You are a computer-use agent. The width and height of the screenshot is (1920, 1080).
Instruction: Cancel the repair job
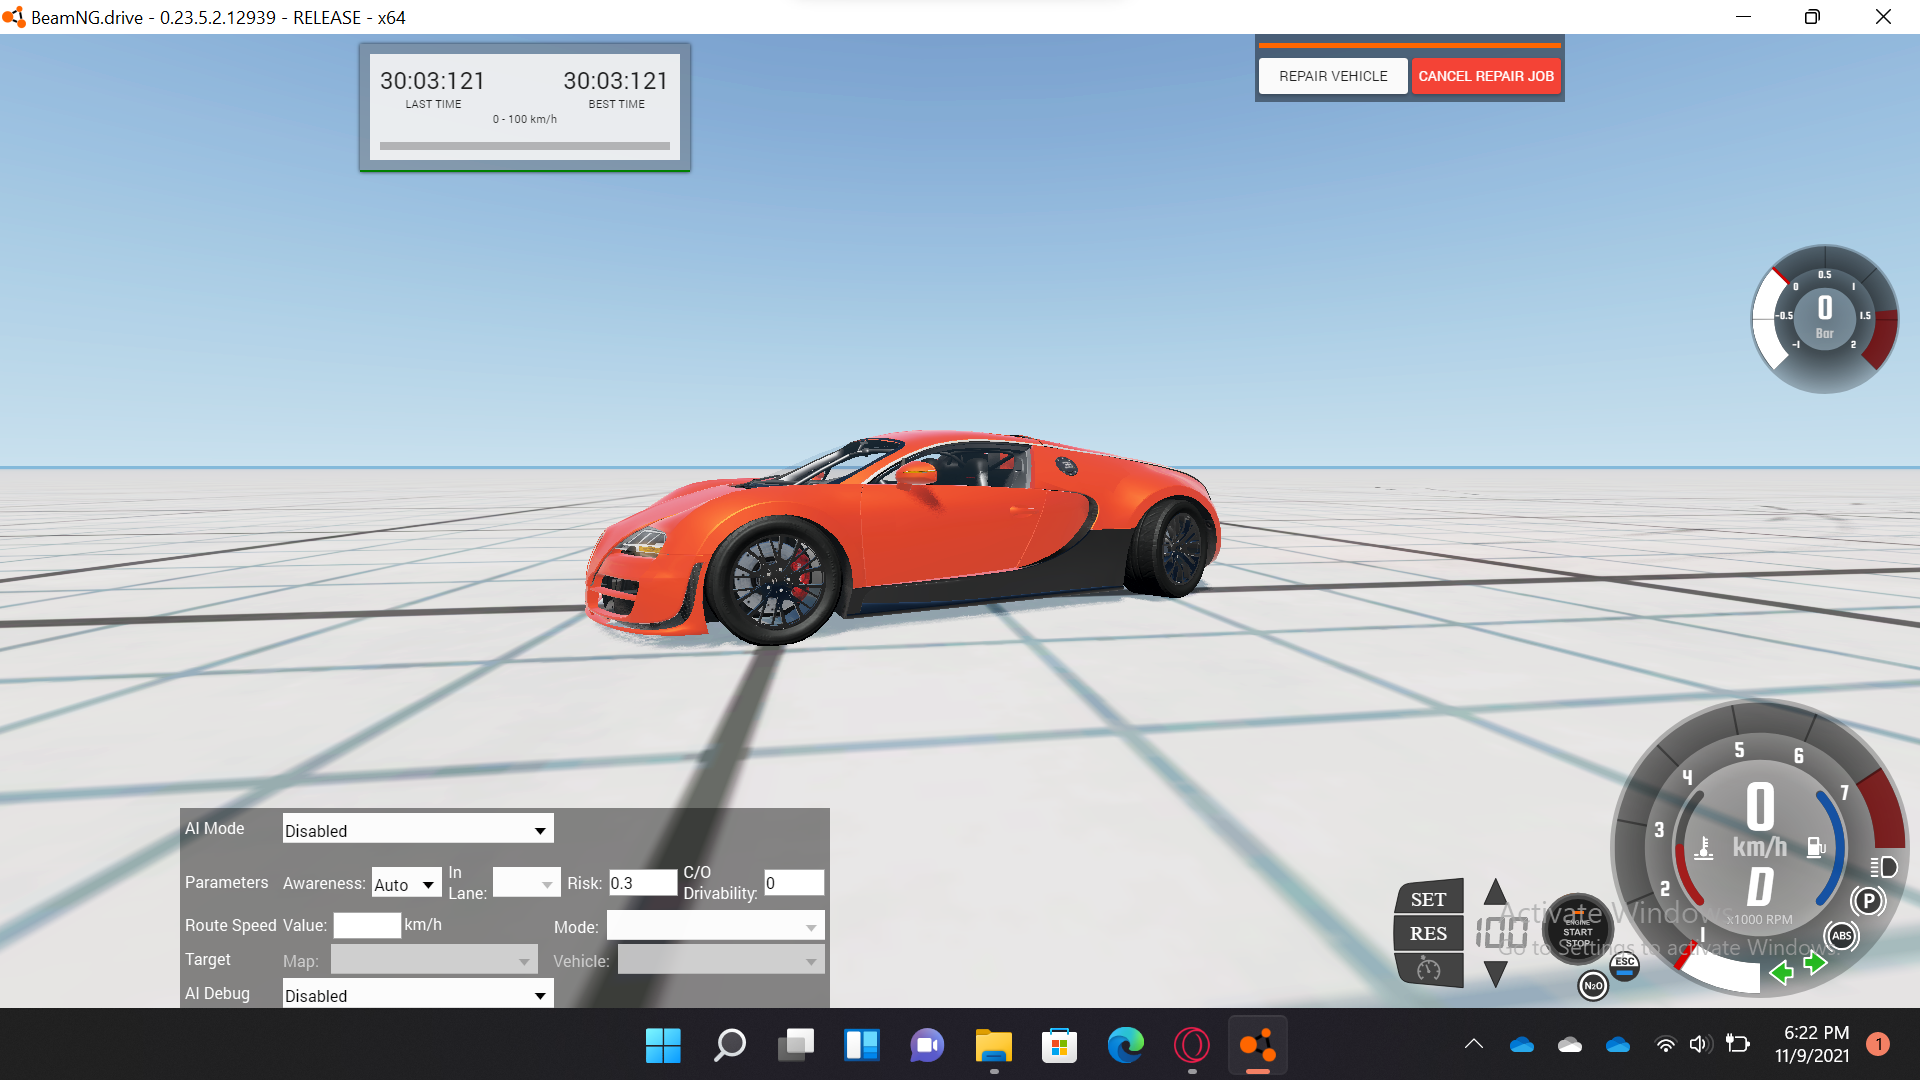1486,76
